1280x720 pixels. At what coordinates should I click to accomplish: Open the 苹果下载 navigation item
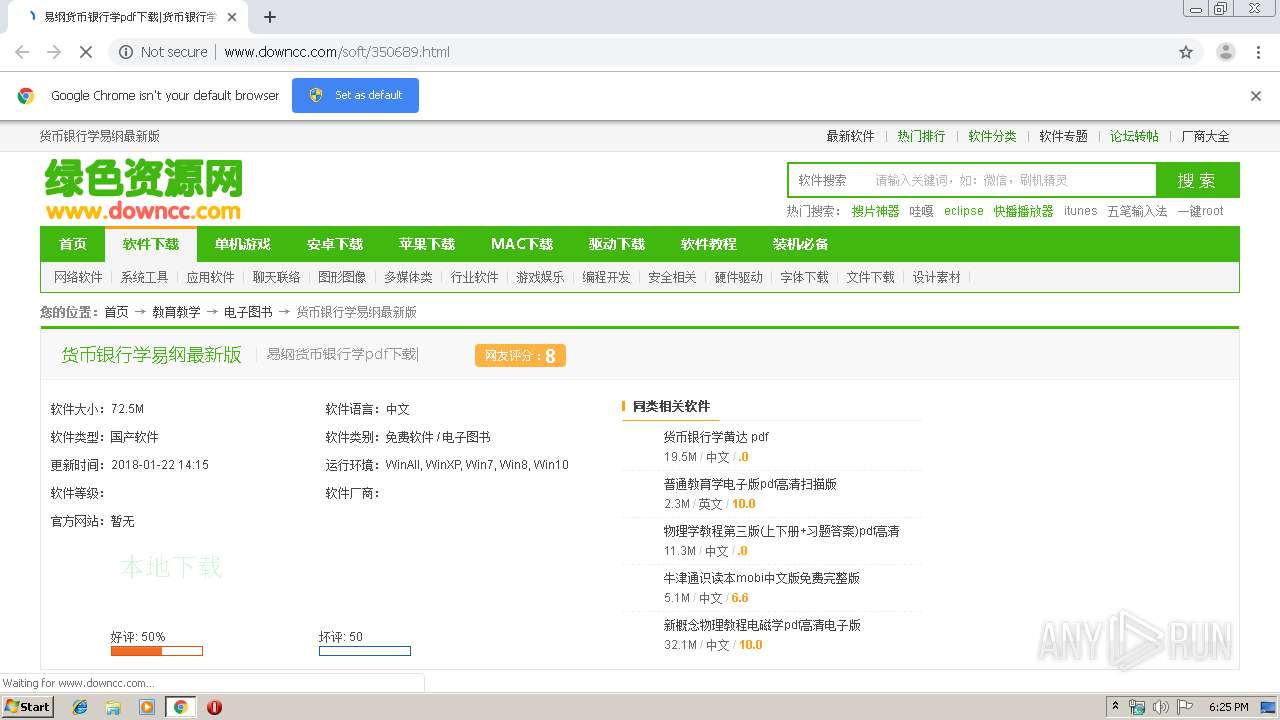tap(427, 244)
